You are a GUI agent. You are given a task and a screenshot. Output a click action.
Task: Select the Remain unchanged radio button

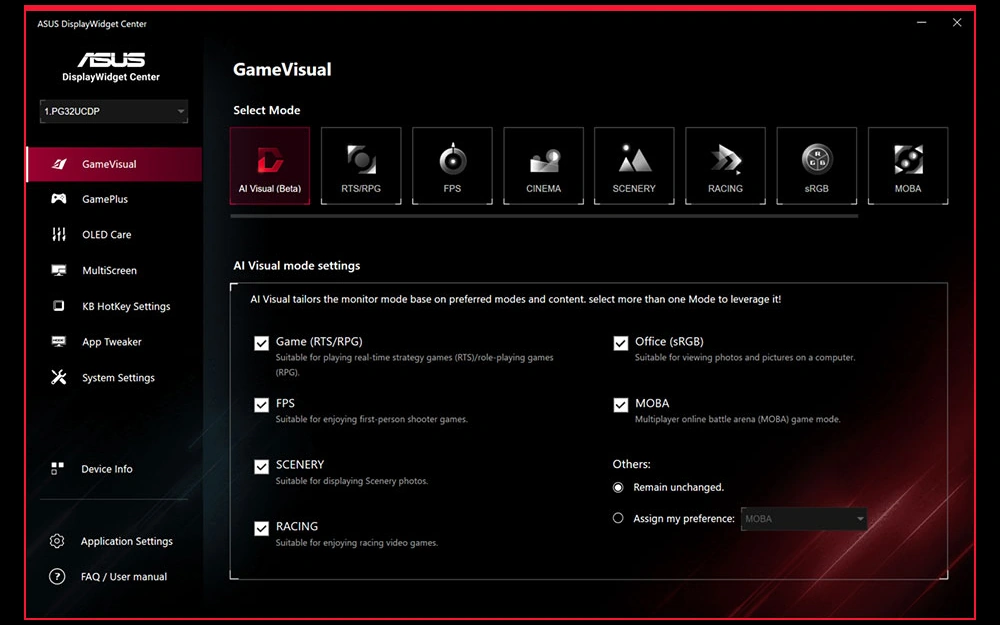tap(618, 487)
